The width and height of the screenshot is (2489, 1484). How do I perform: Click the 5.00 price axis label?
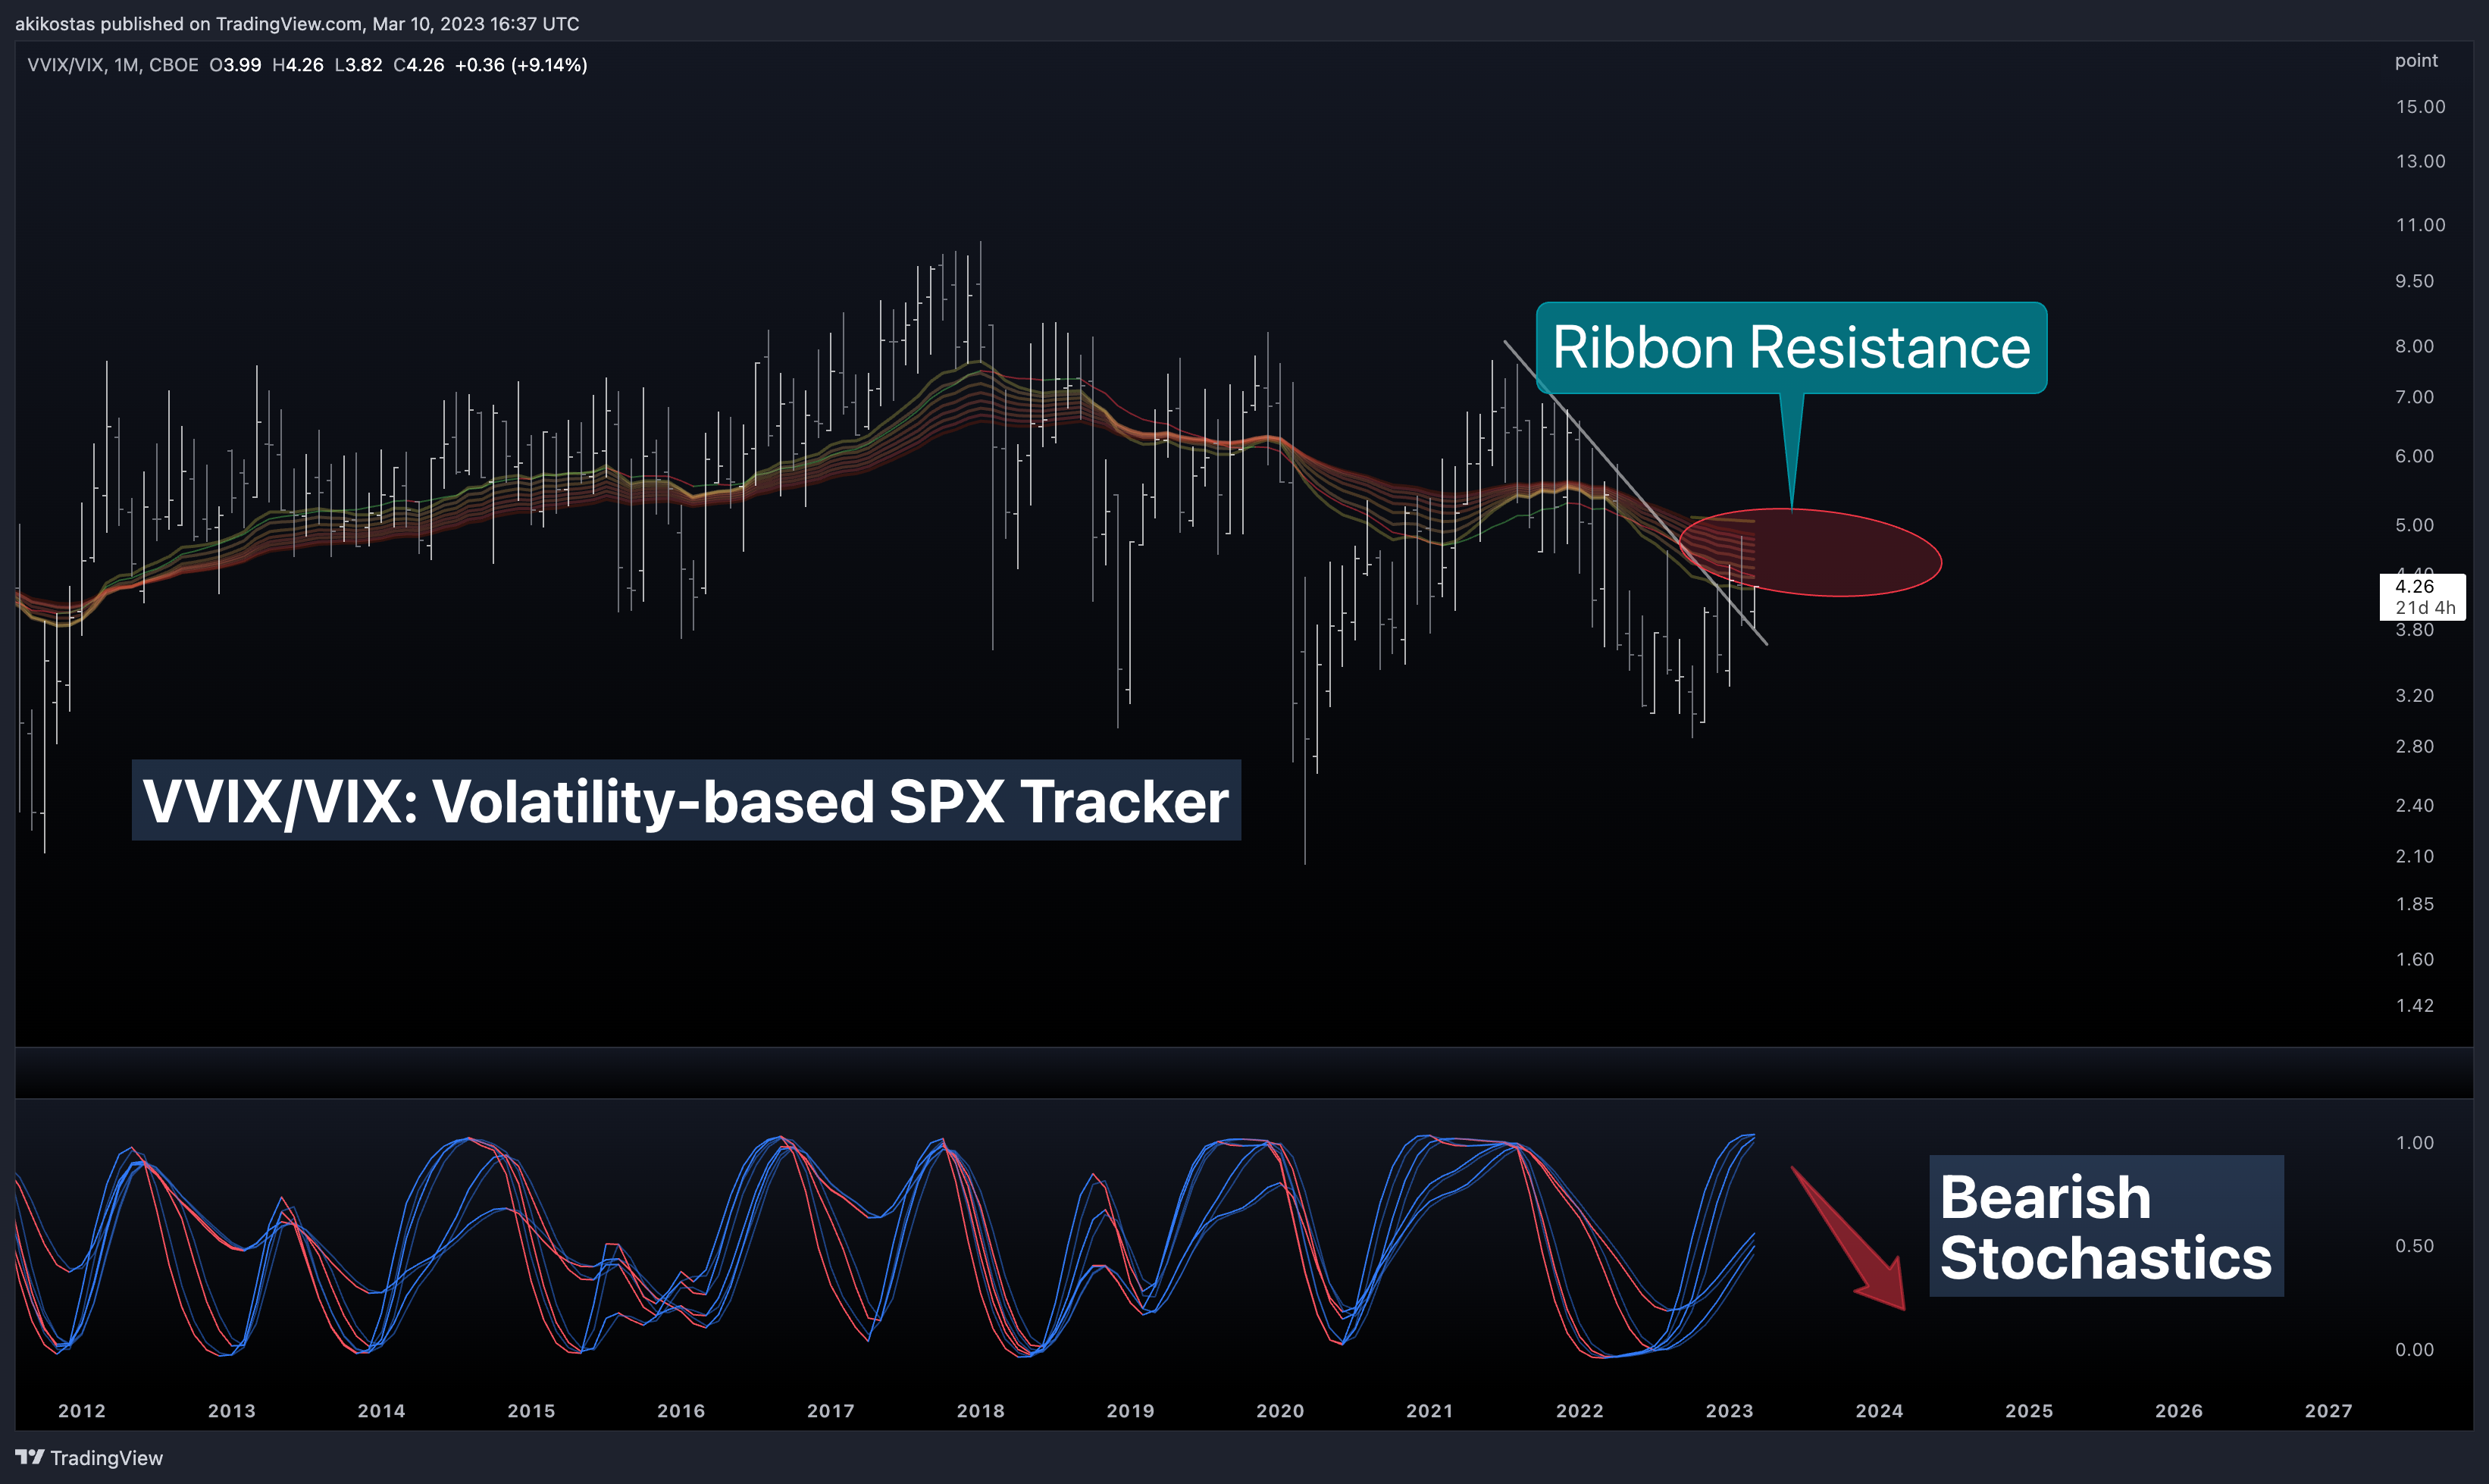coord(2414,526)
